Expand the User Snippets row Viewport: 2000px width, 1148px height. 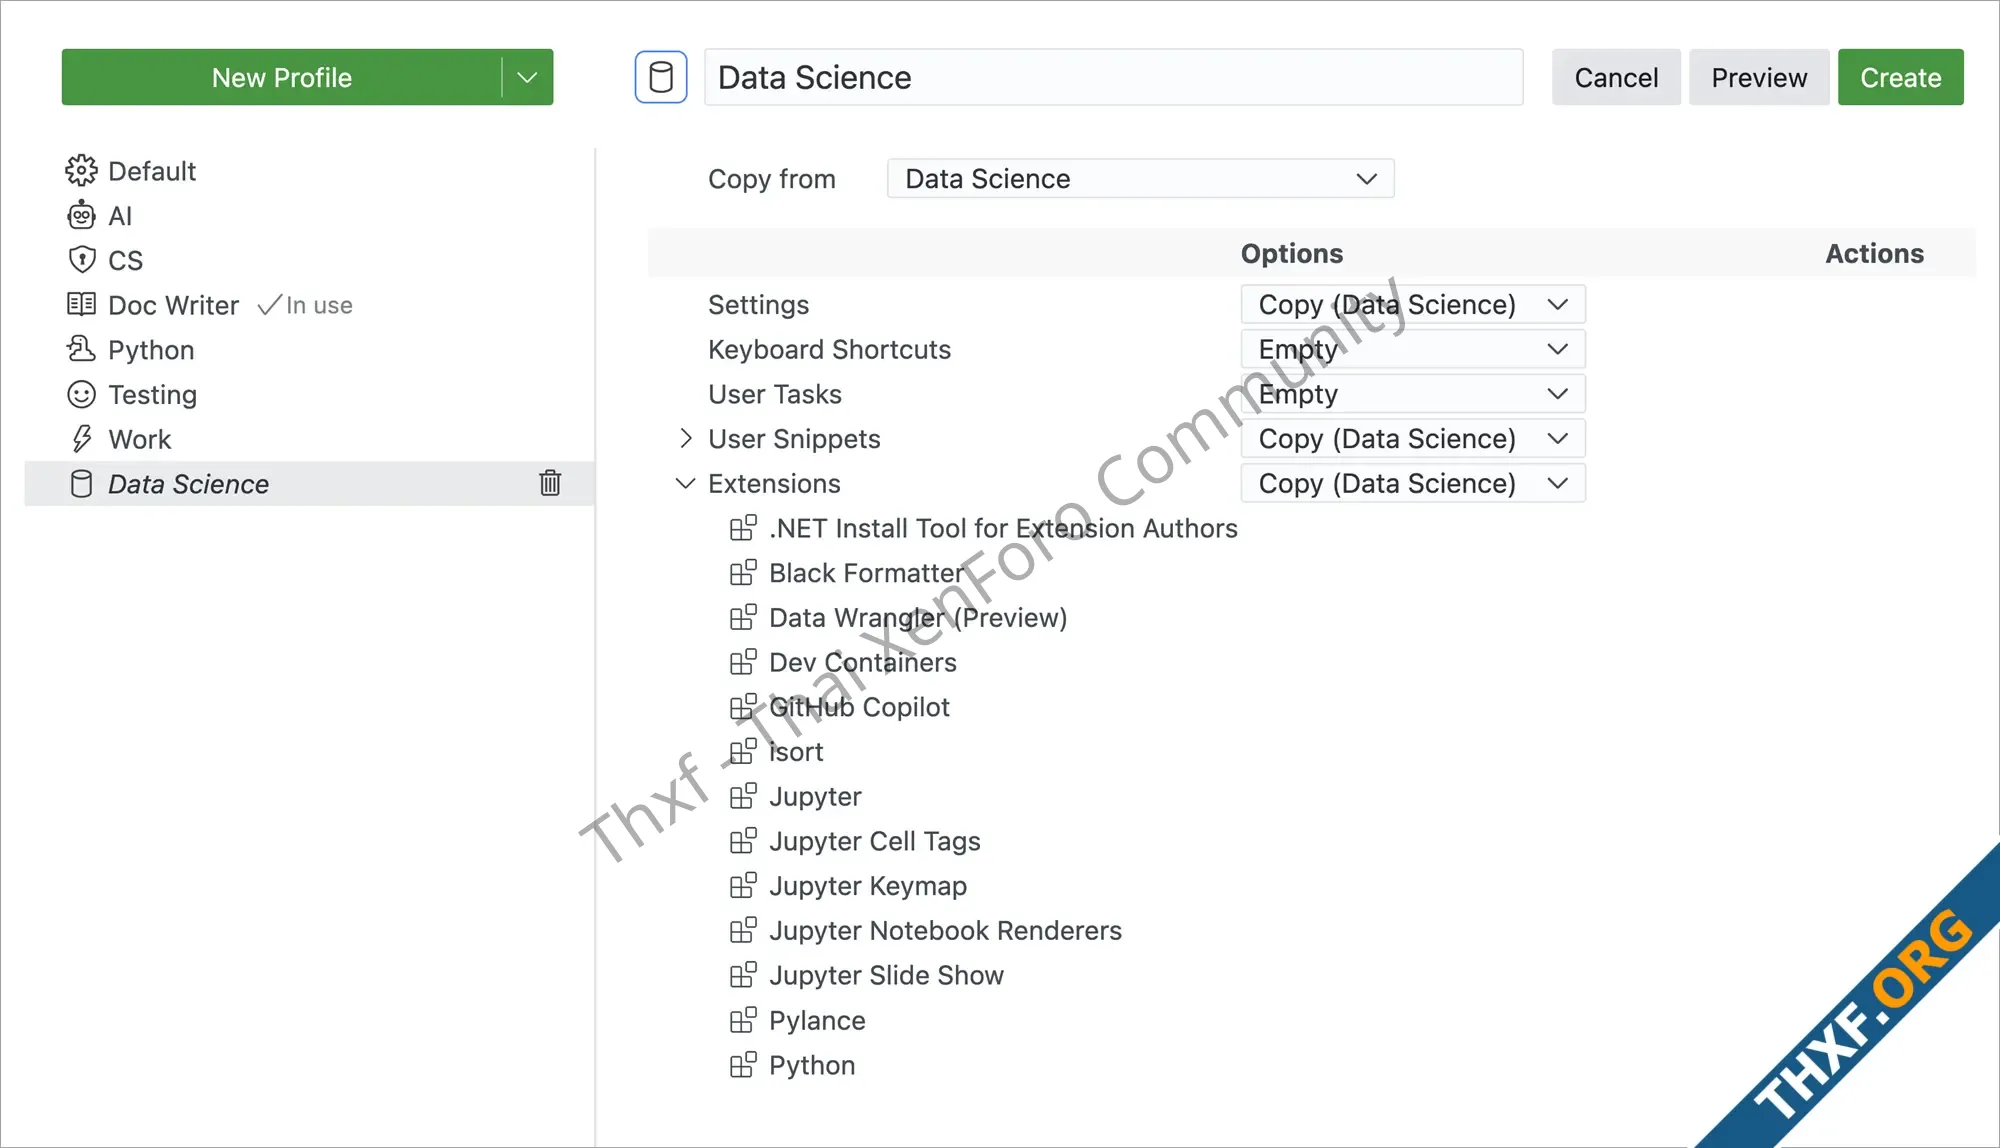(x=685, y=438)
